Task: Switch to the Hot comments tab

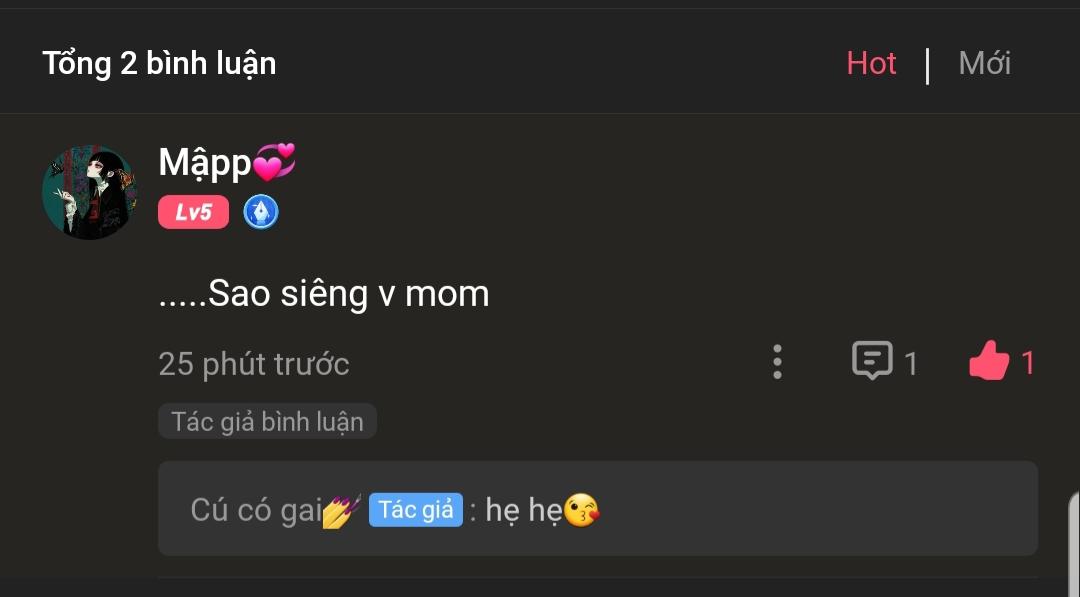Action: (x=871, y=64)
